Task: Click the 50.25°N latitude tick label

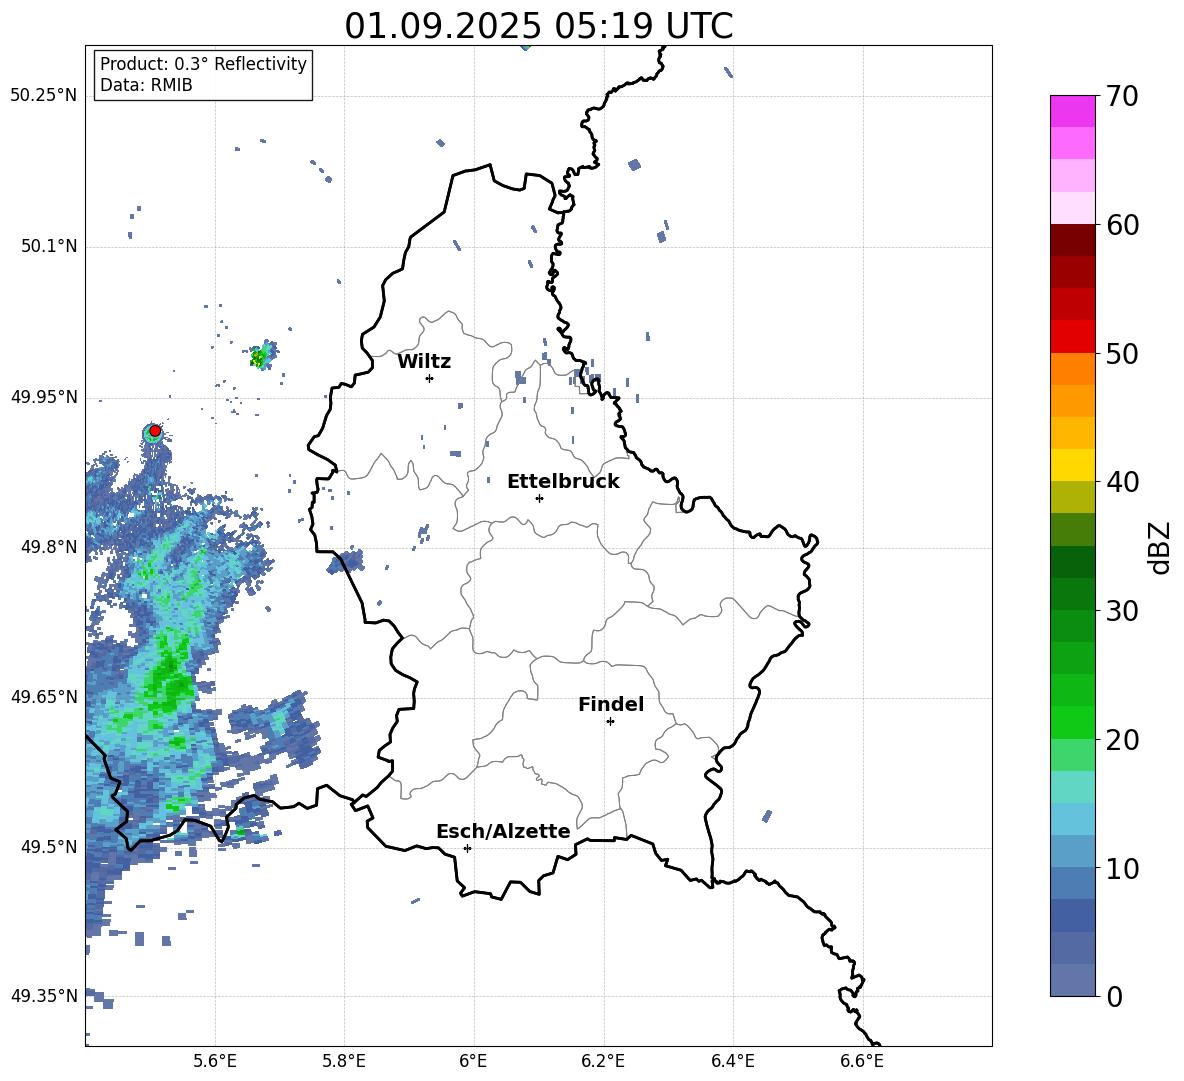Action: click(44, 96)
